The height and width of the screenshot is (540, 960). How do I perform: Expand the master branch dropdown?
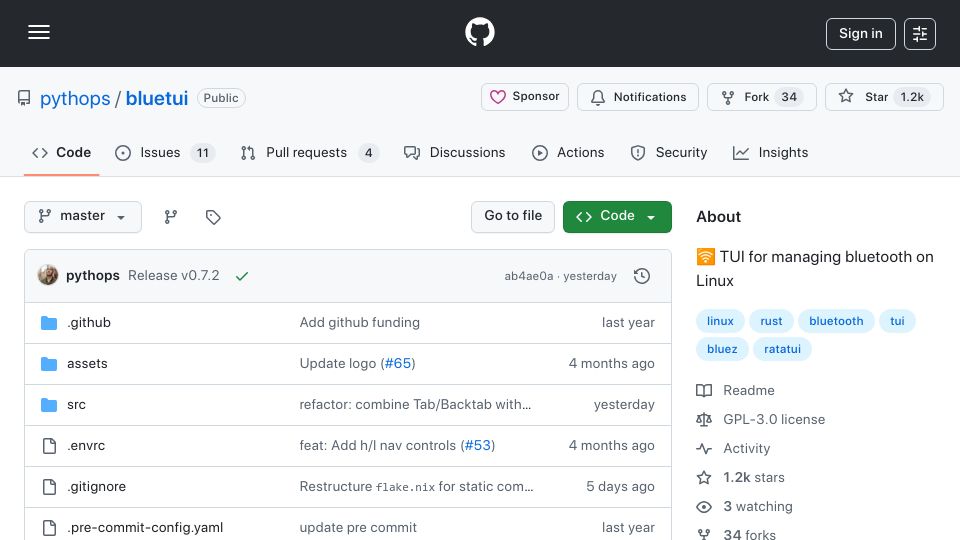[x=83, y=217]
